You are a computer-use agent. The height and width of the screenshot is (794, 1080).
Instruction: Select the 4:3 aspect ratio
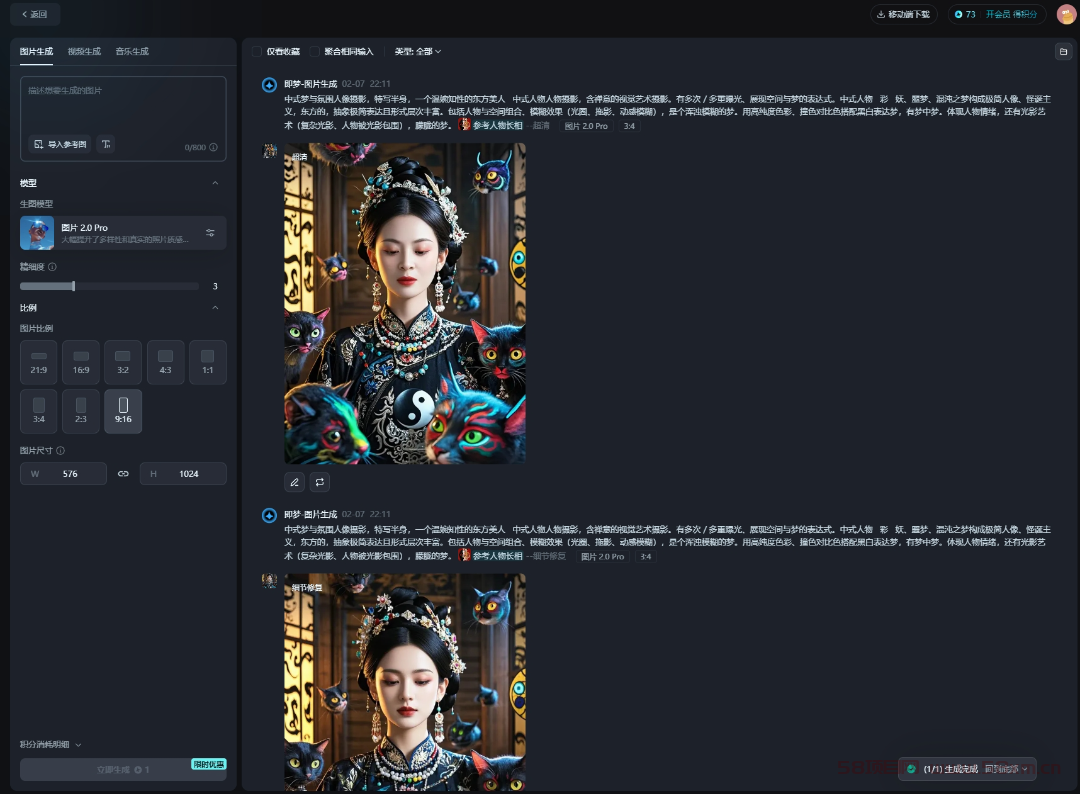(x=165, y=362)
